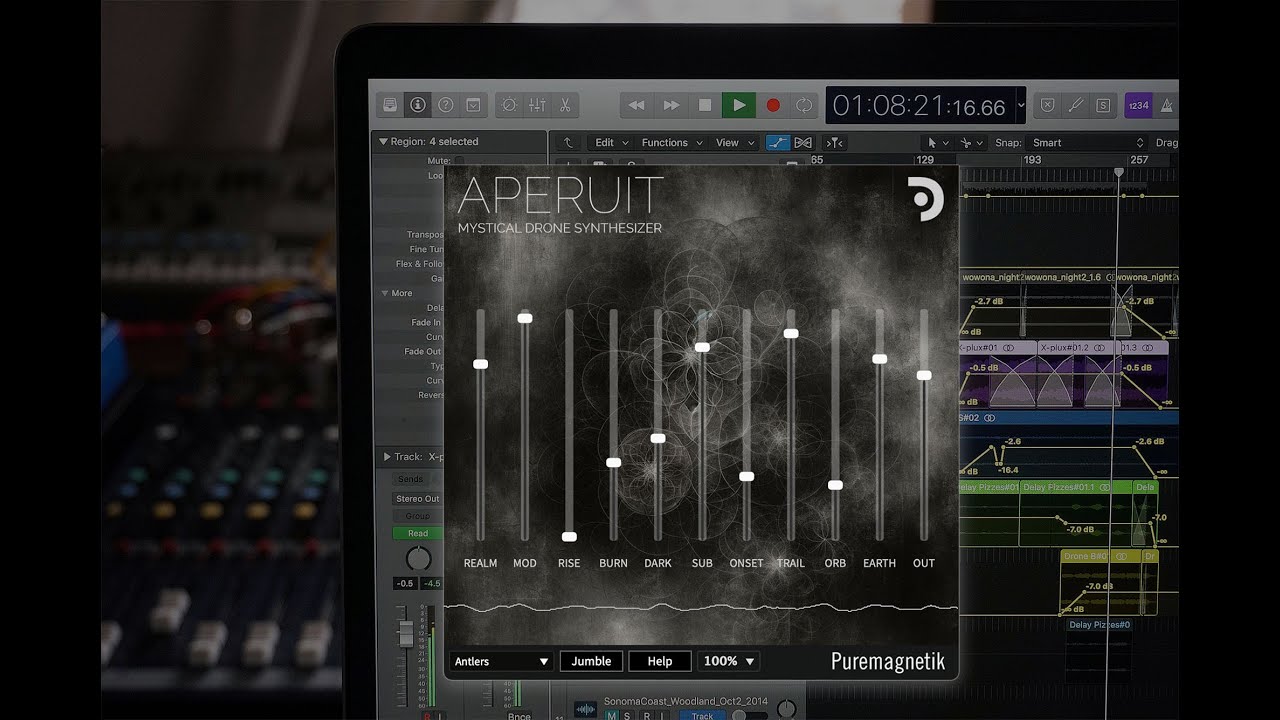Click the -0.5 level value field
1280x720 pixels.
405,583
